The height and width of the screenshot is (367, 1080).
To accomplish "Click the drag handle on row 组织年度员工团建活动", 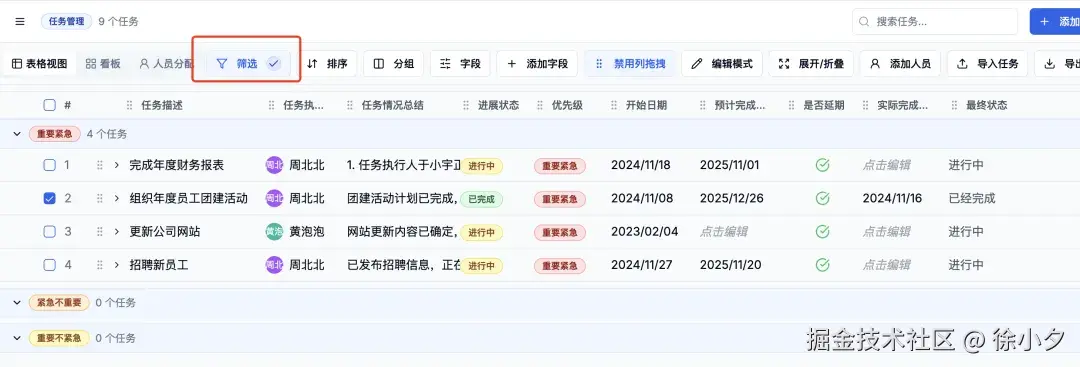I will click(x=100, y=198).
